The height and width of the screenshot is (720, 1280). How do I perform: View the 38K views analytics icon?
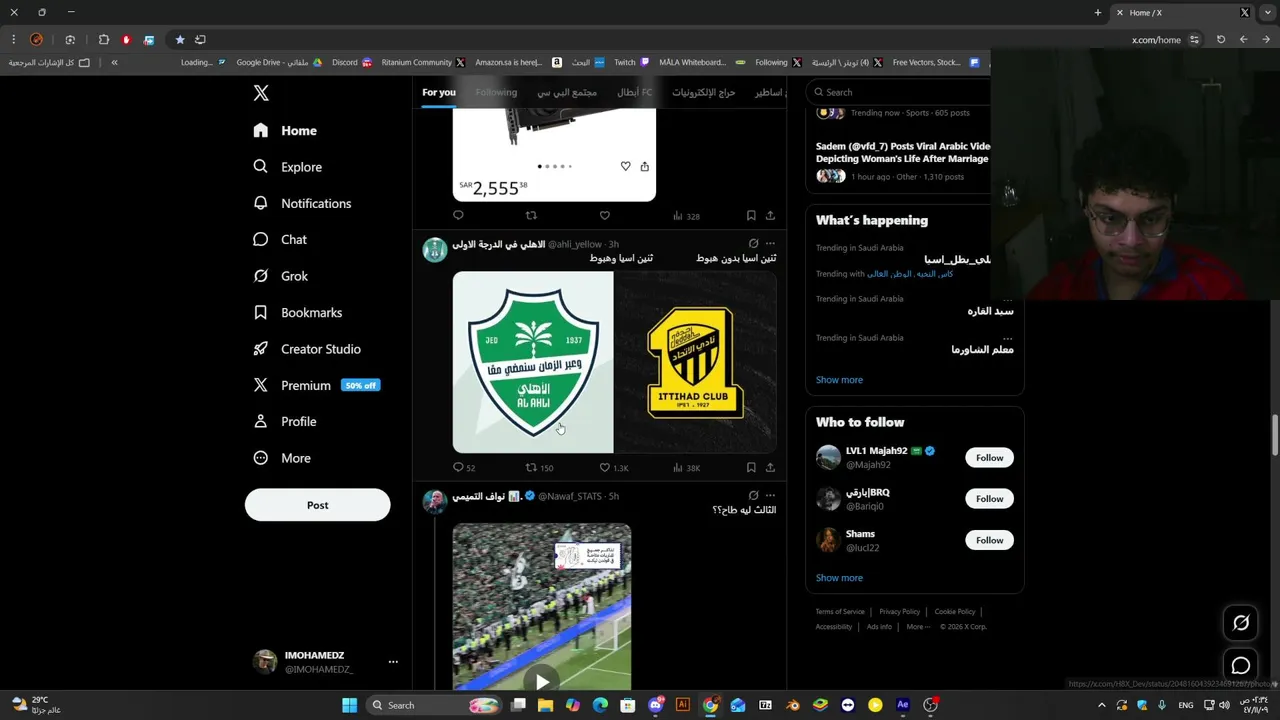pos(678,467)
